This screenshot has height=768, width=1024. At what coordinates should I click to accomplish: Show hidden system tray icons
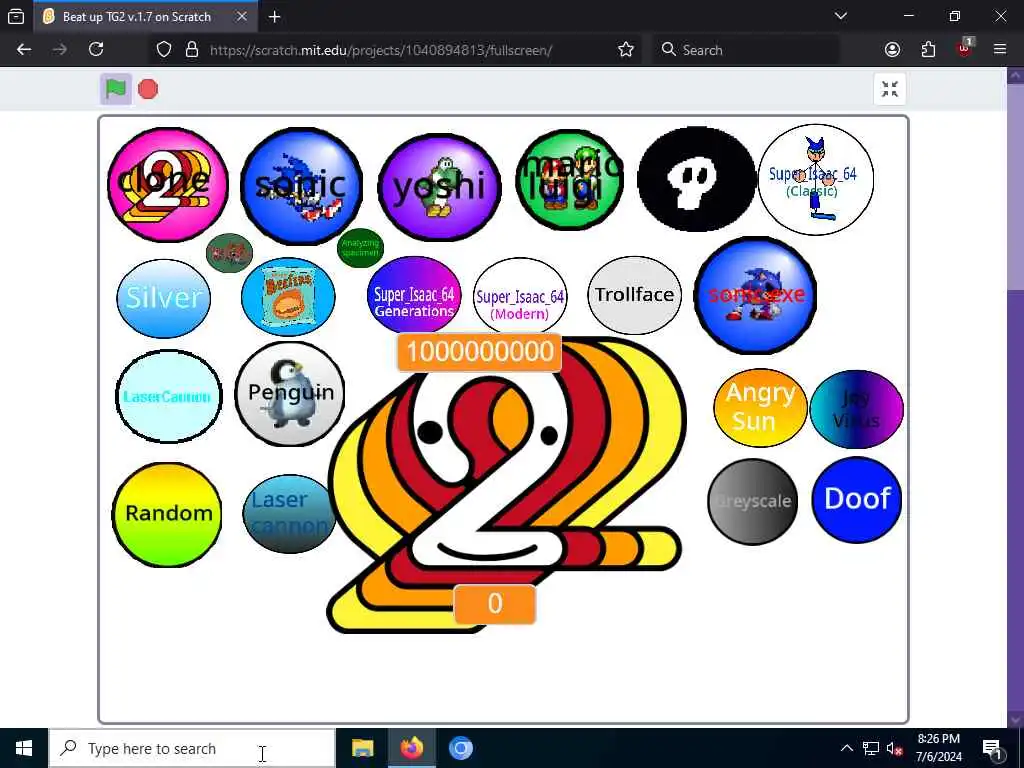[x=846, y=748]
